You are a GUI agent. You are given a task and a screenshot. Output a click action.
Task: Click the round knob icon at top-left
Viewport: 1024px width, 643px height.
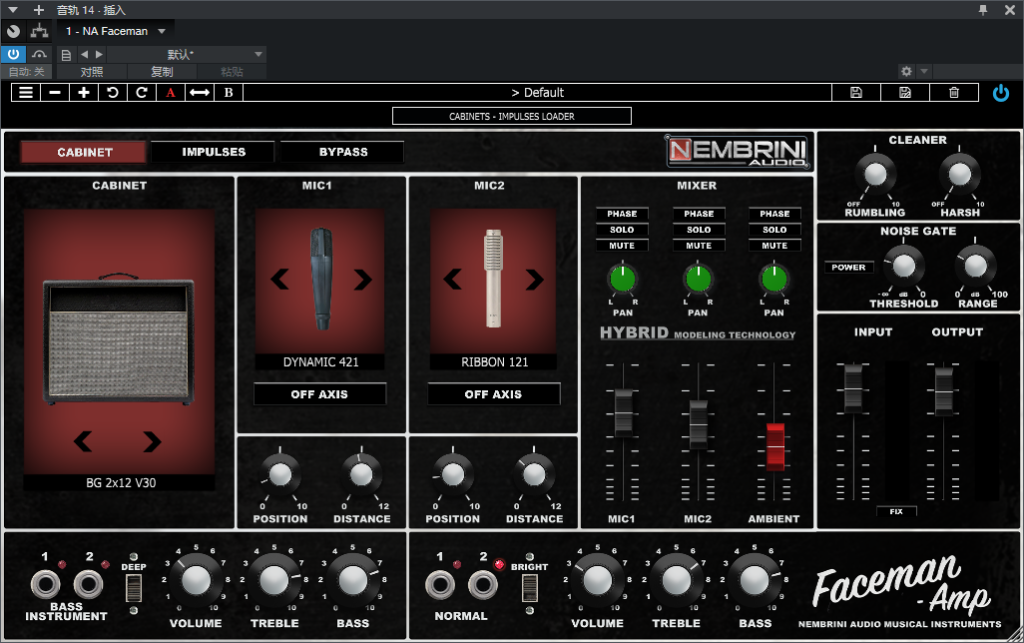tap(13, 31)
